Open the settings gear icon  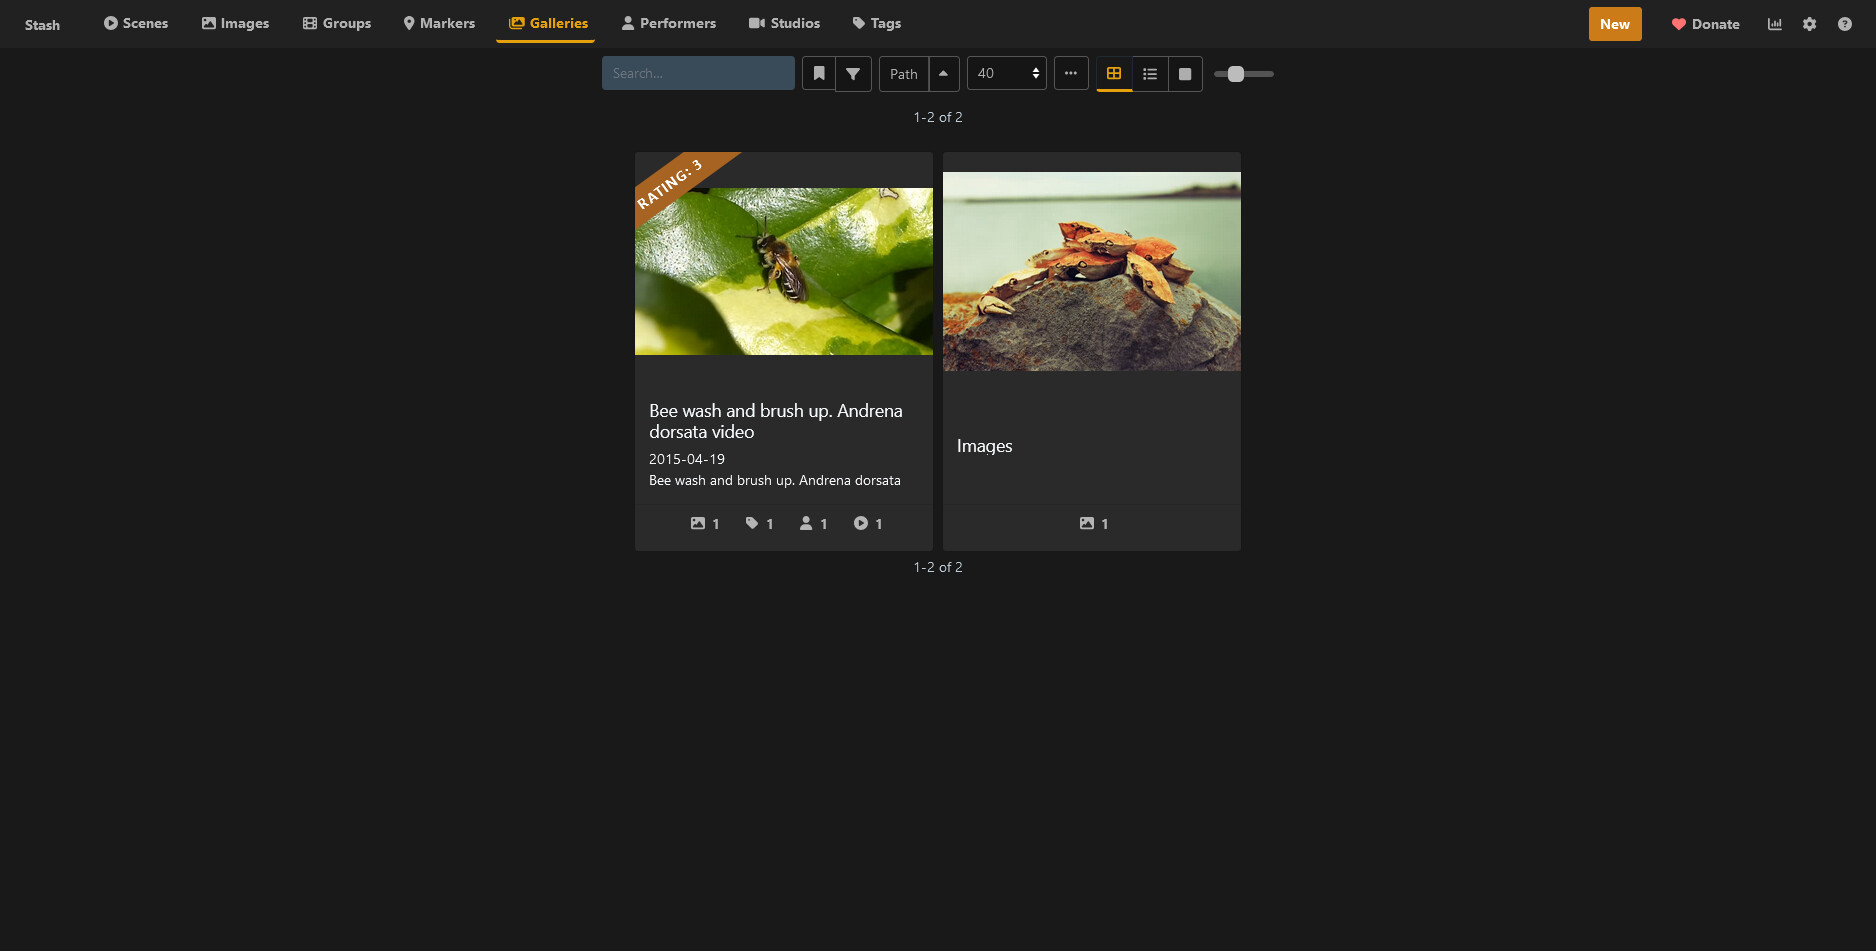1810,24
